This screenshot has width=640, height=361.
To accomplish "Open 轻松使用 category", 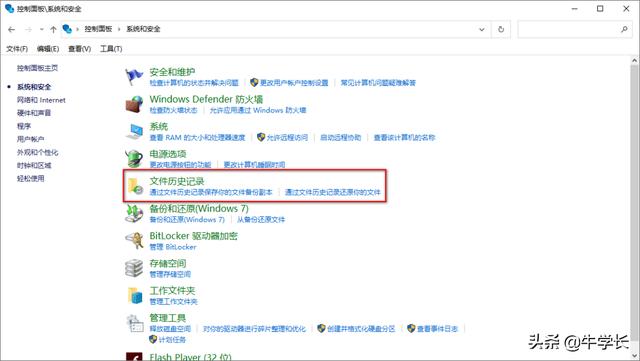I will (31, 178).
